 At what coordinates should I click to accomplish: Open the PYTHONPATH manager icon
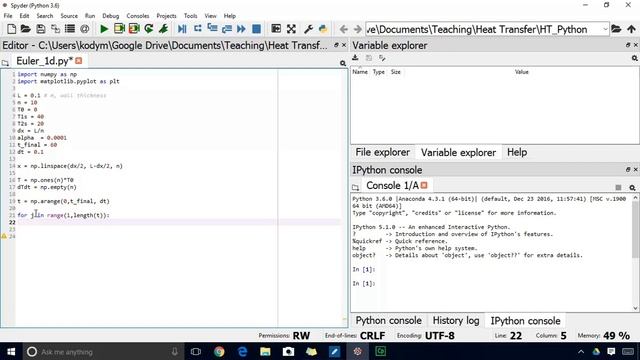[x=323, y=29]
